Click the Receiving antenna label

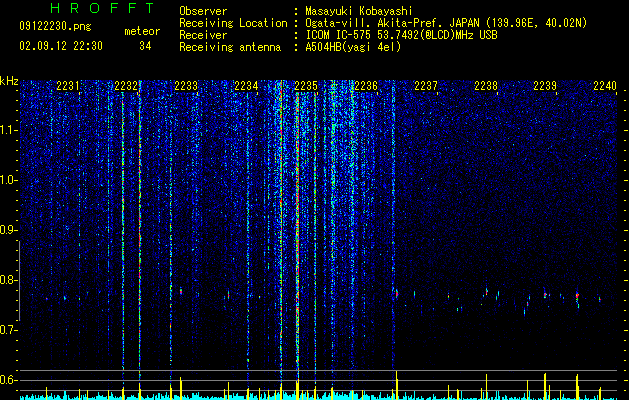point(230,47)
